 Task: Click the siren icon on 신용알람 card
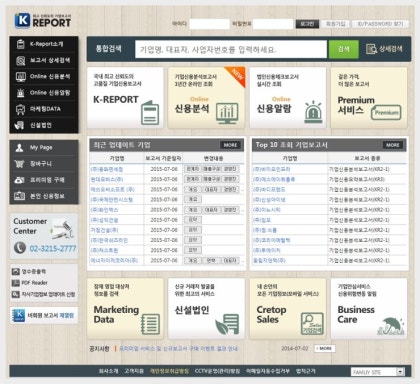coord(313,112)
